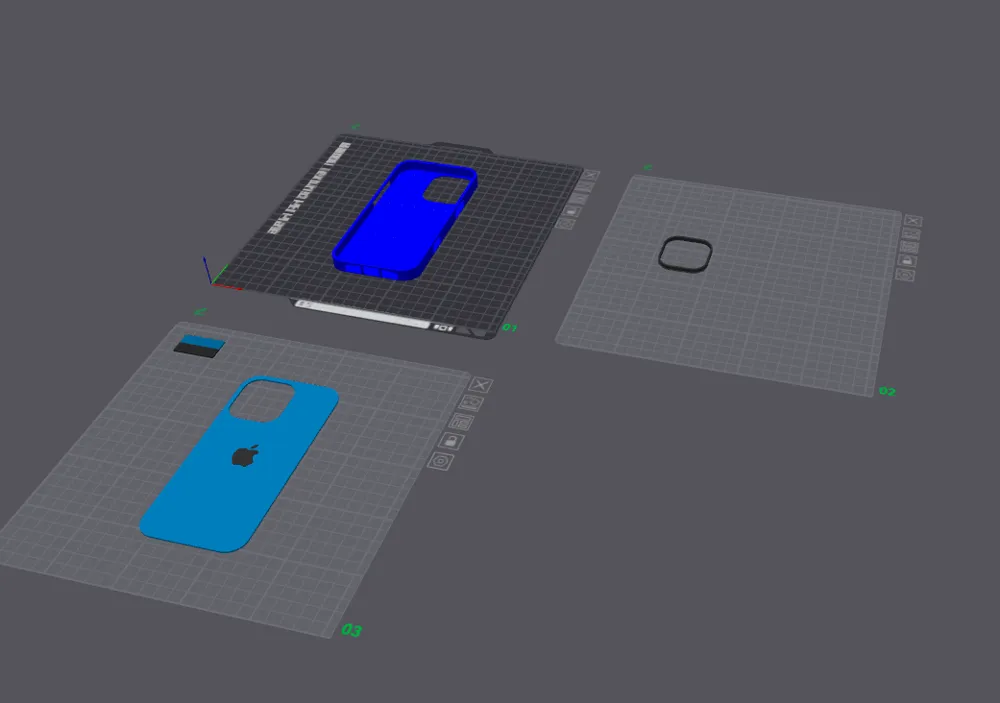Arrange objects on plate 03

460,421
